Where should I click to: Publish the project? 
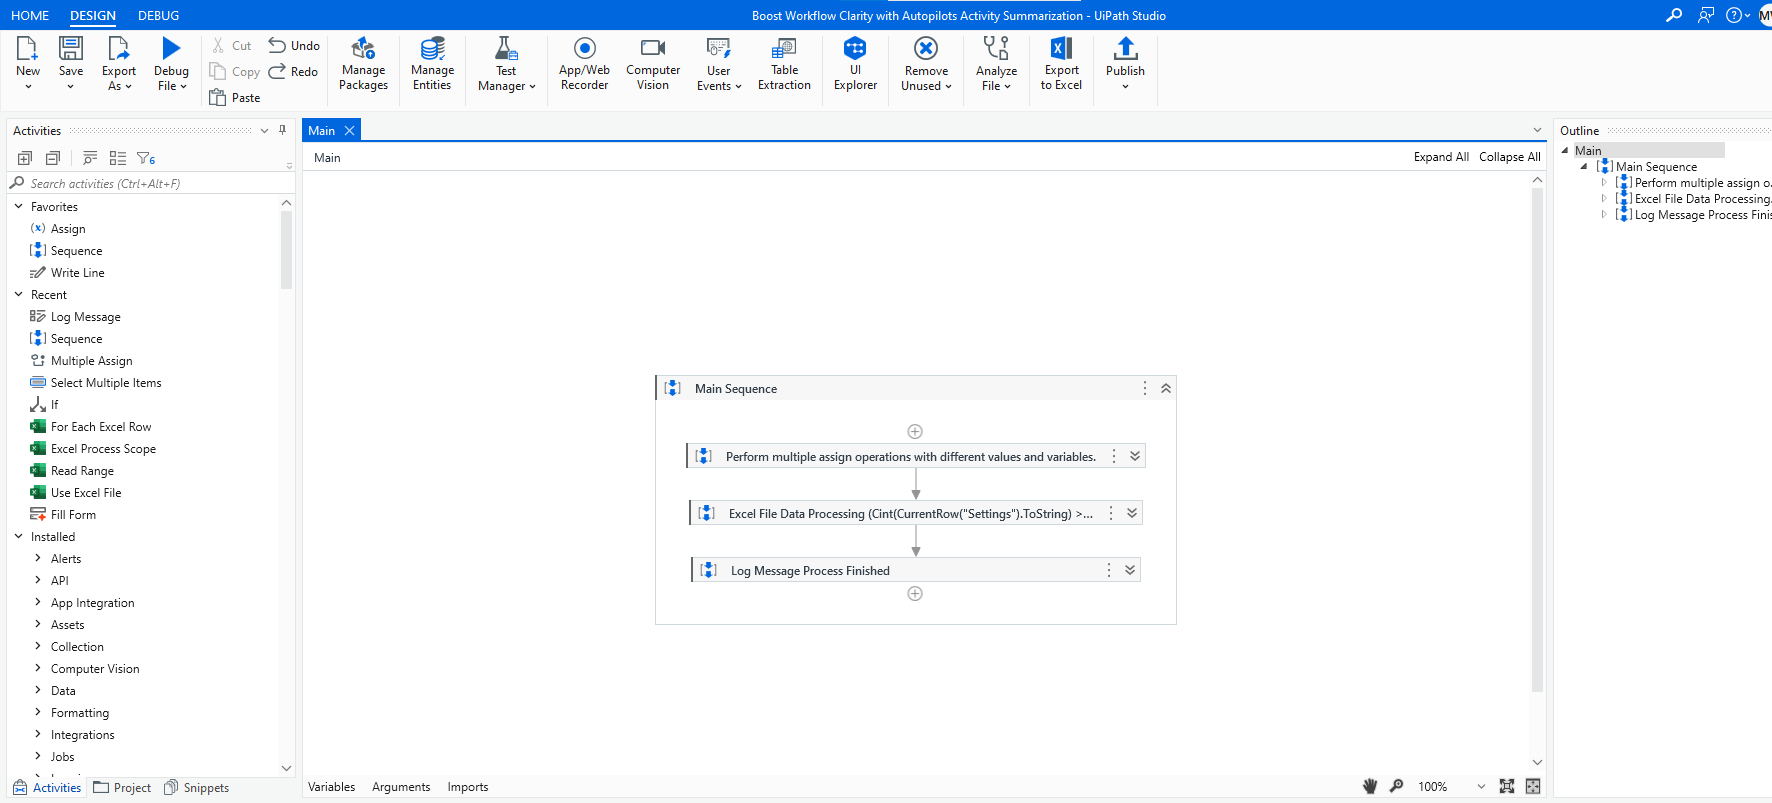click(x=1125, y=65)
